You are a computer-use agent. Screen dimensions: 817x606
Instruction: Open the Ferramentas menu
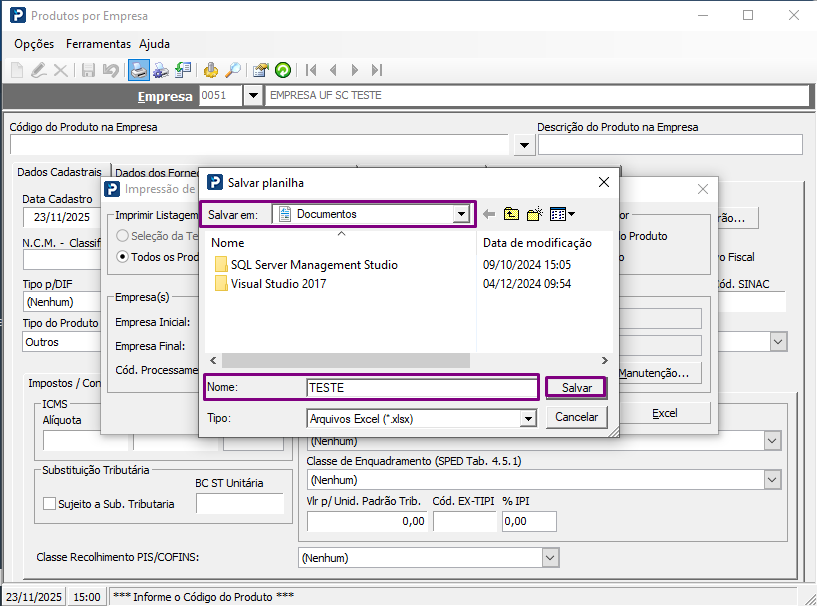[98, 44]
